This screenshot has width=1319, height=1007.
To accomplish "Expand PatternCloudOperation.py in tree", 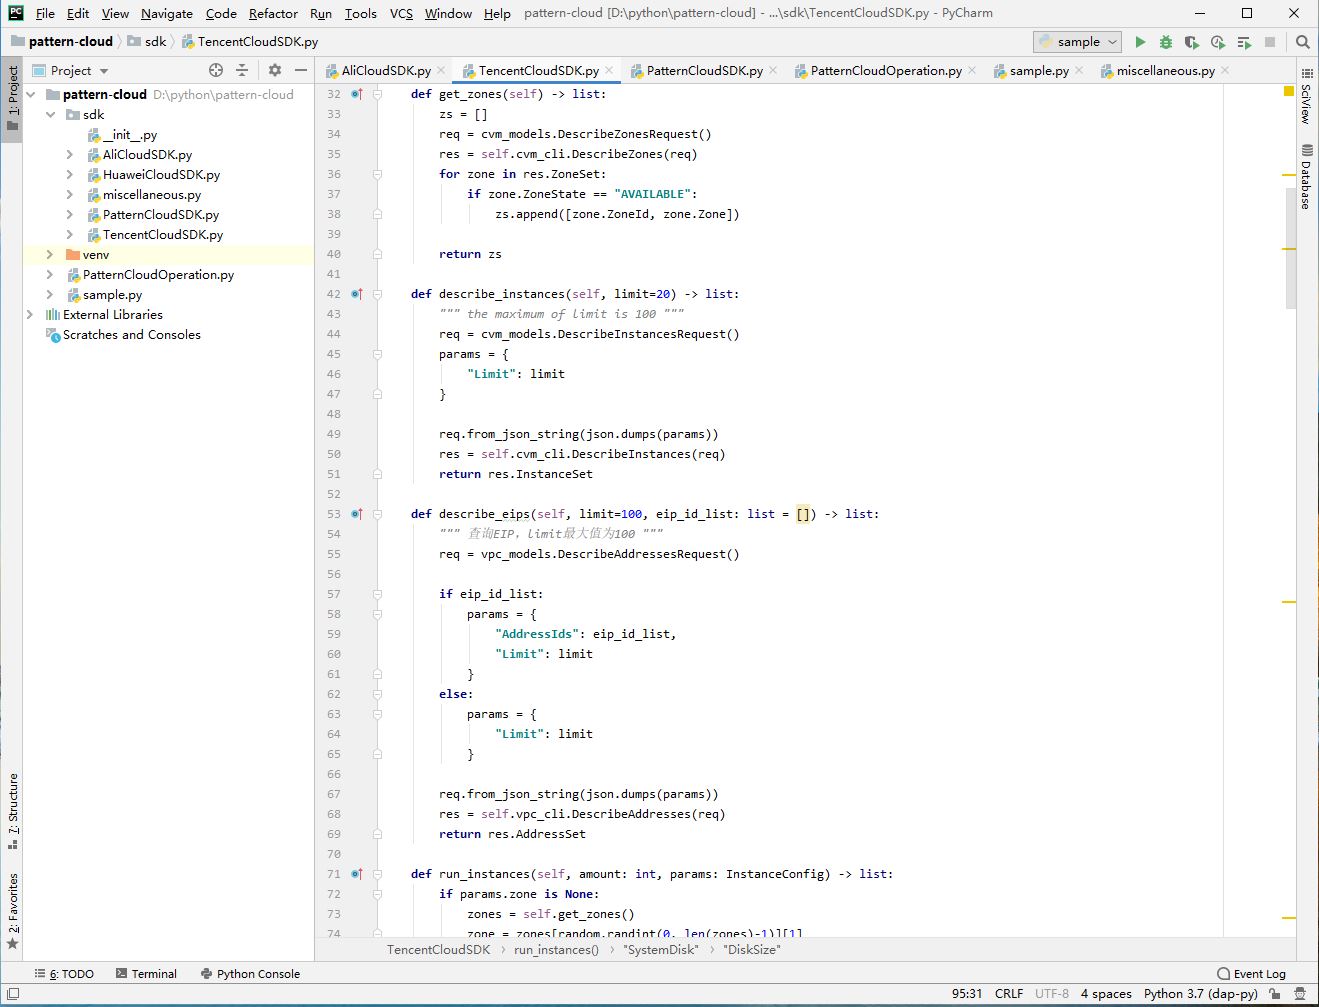I will coord(50,274).
